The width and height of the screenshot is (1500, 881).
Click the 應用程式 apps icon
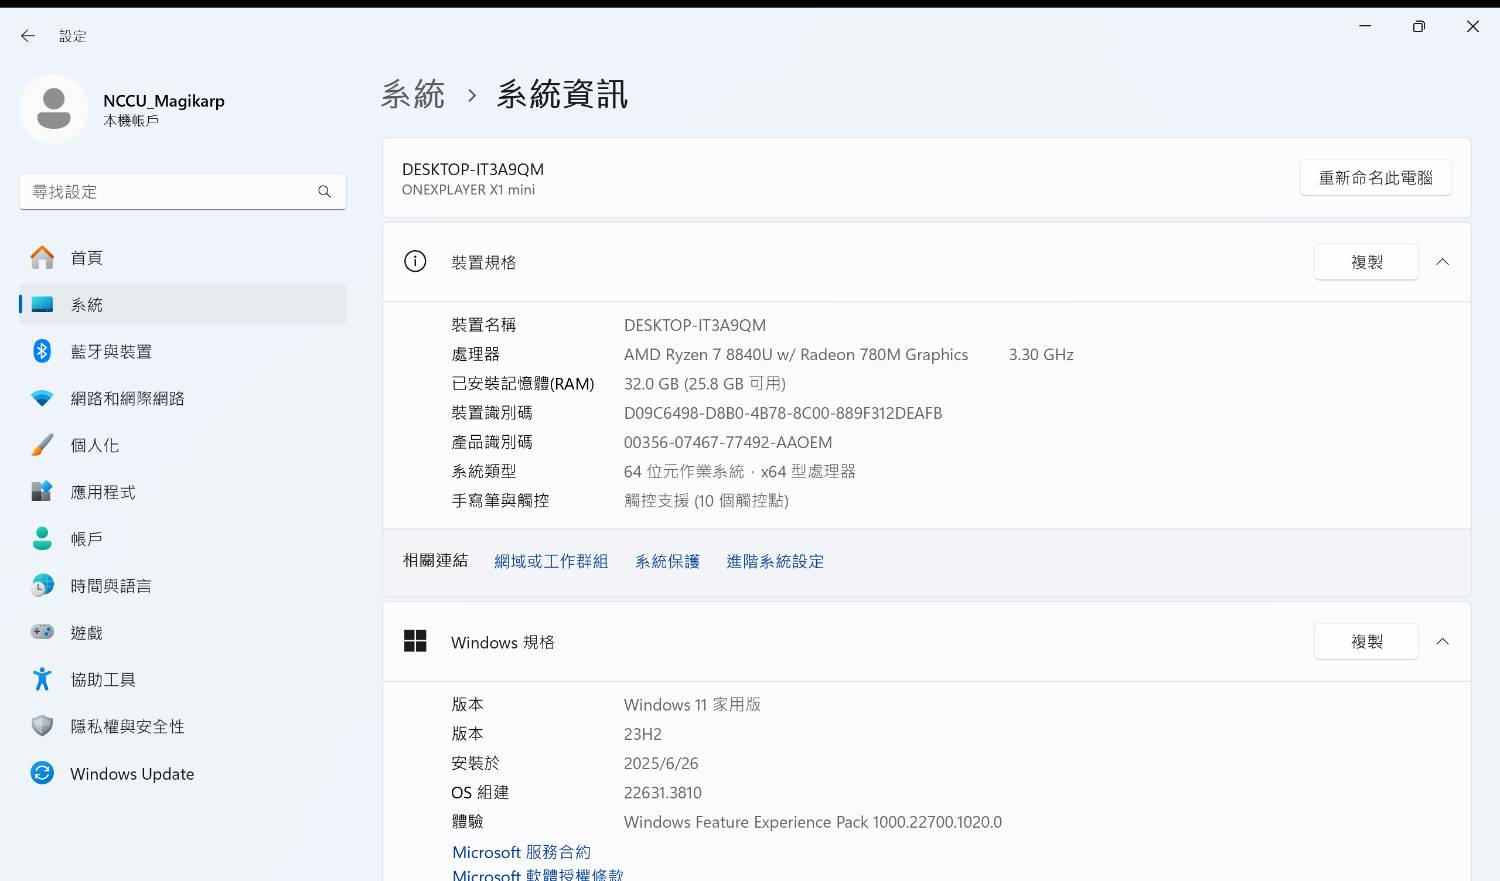coord(42,492)
